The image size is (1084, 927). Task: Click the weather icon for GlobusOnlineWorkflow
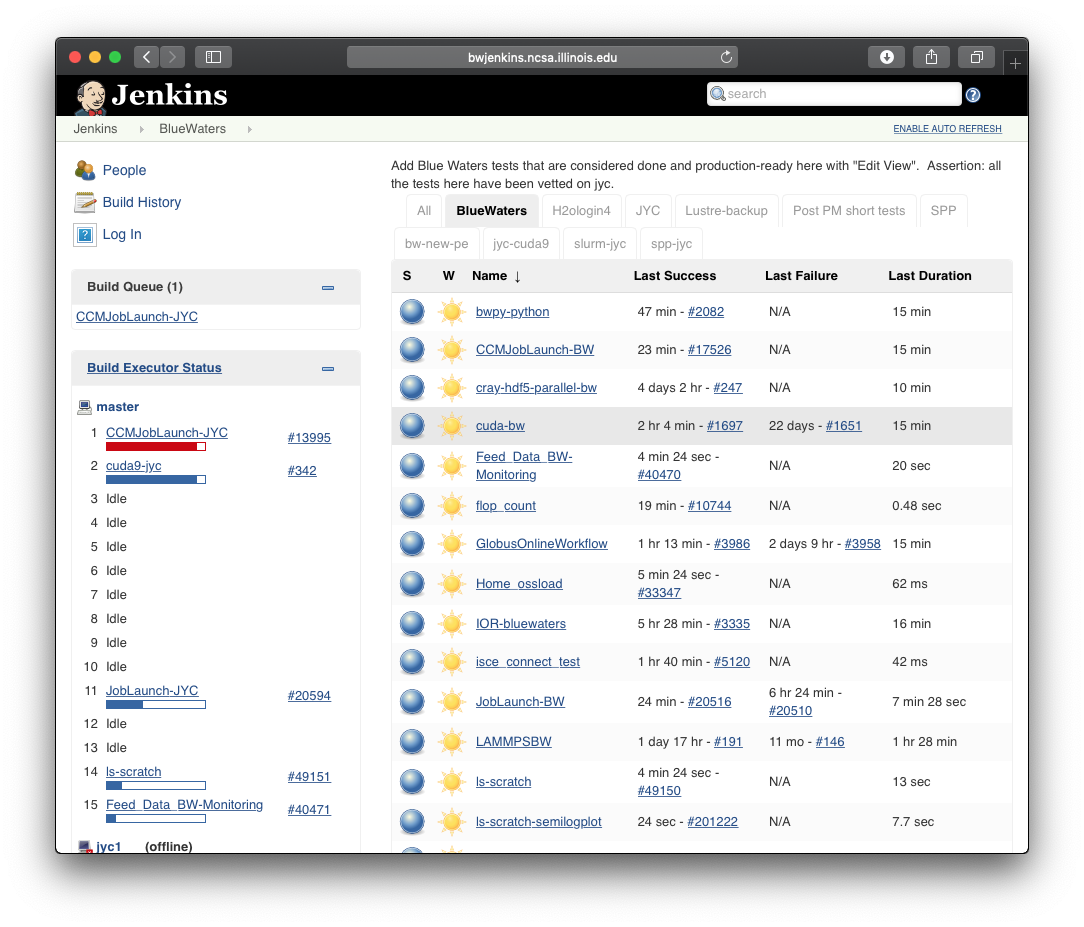[452, 544]
